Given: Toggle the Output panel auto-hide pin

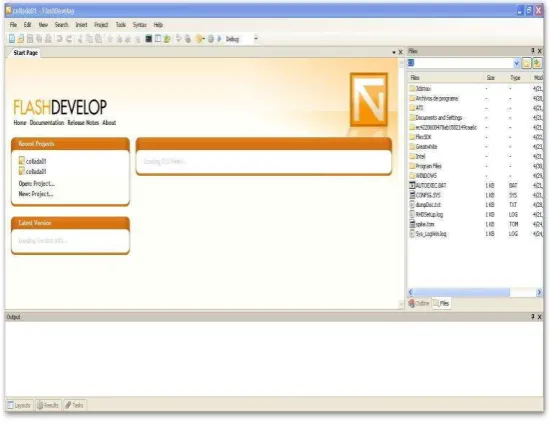Looking at the screenshot, I should point(533,317).
